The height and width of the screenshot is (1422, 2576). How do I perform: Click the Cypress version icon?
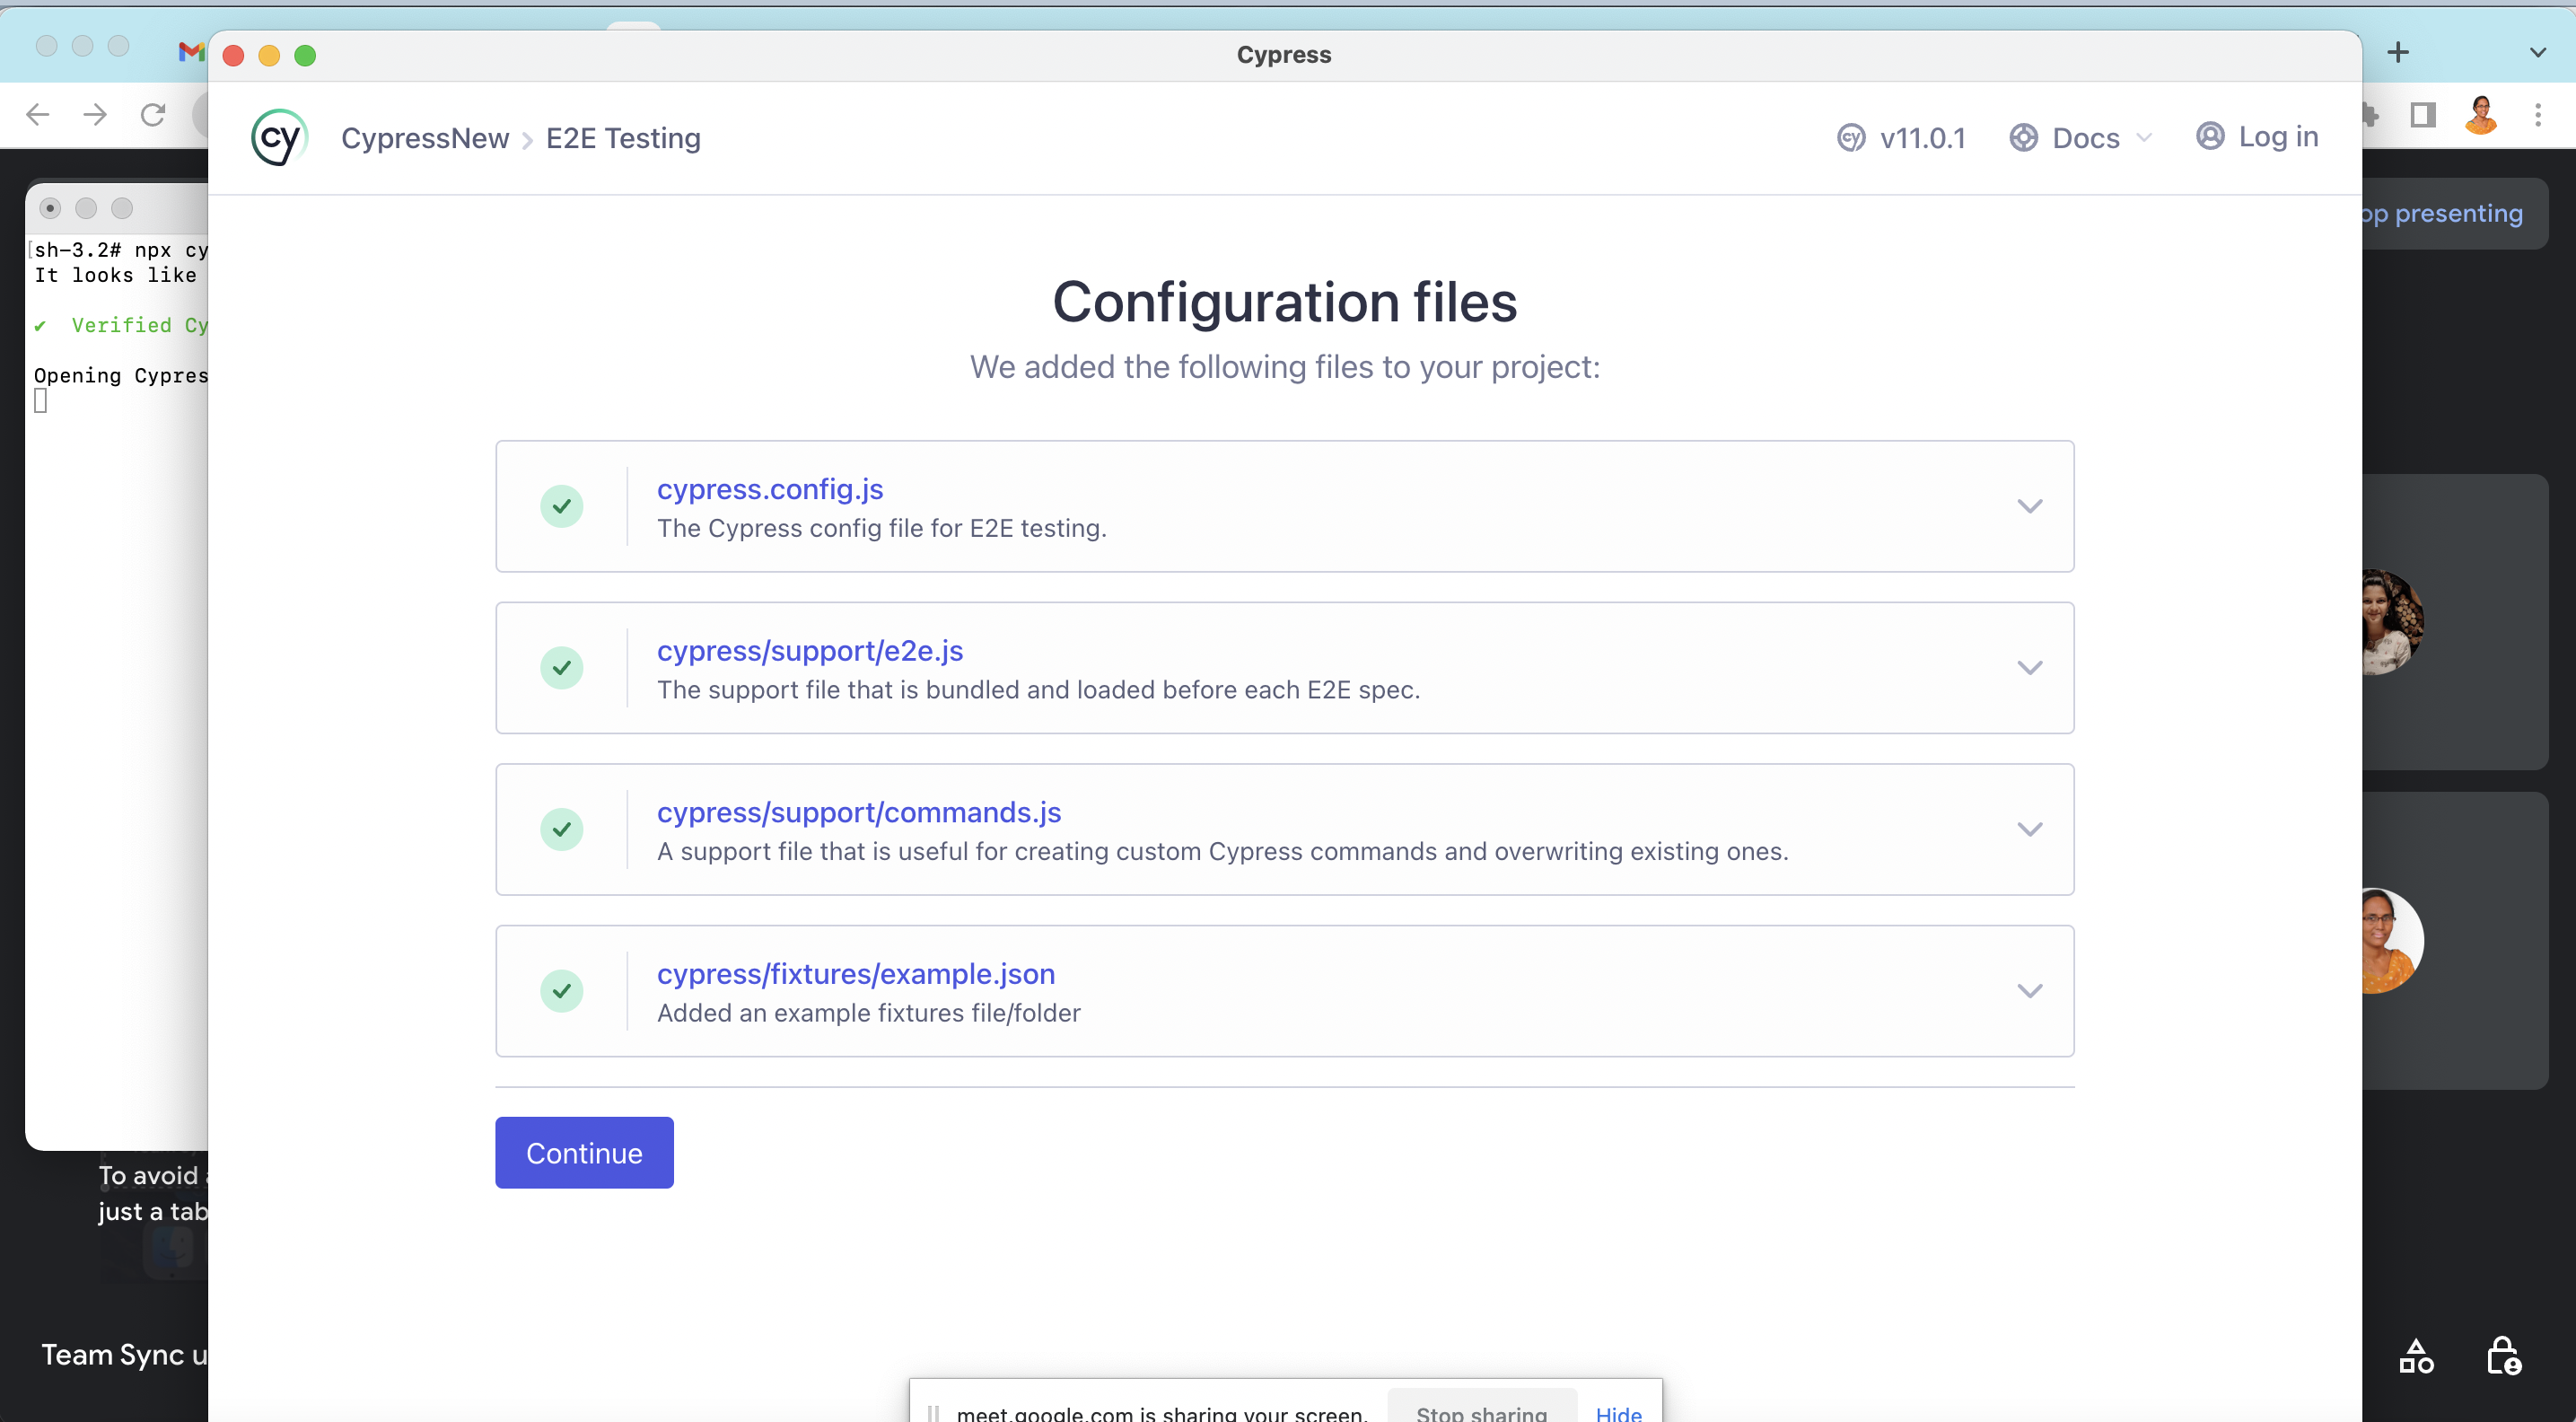click(1851, 138)
